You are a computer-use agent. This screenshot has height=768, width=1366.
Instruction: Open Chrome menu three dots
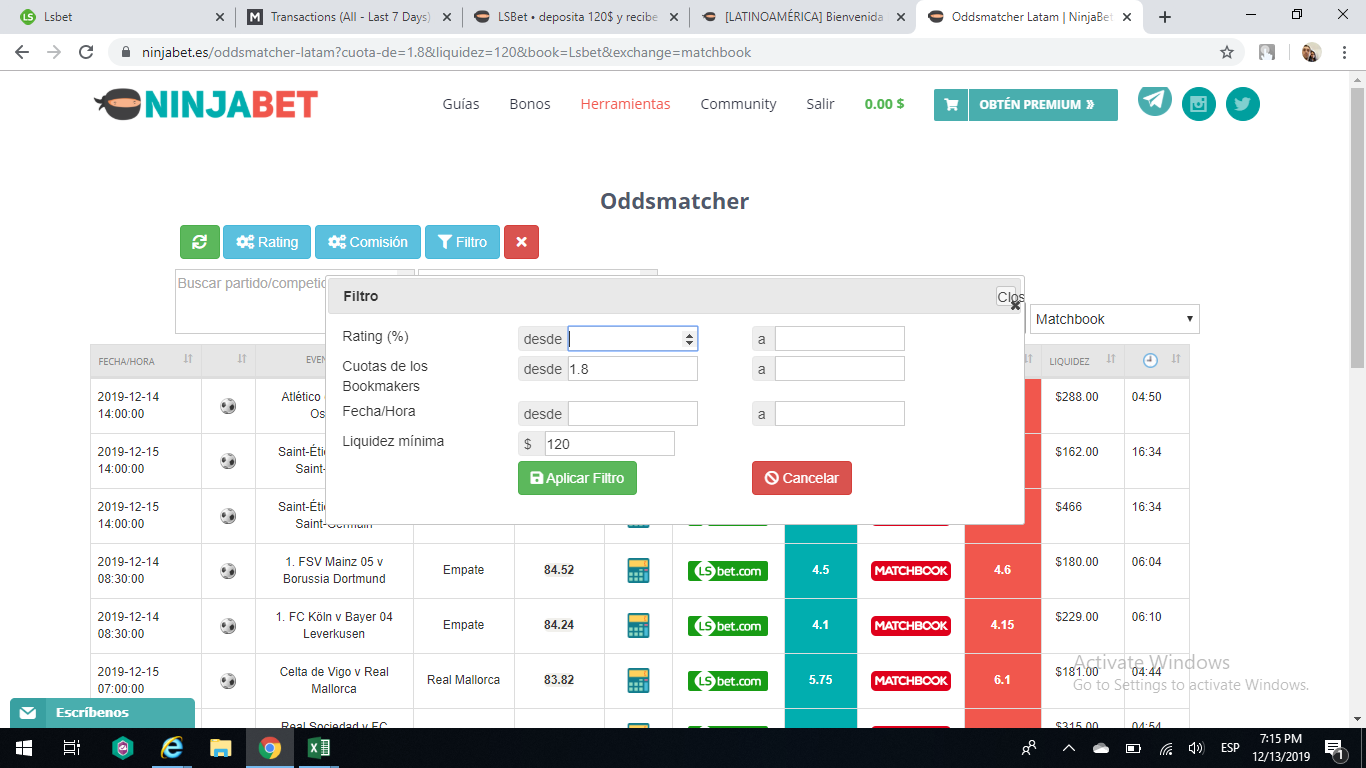[x=1344, y=52]
